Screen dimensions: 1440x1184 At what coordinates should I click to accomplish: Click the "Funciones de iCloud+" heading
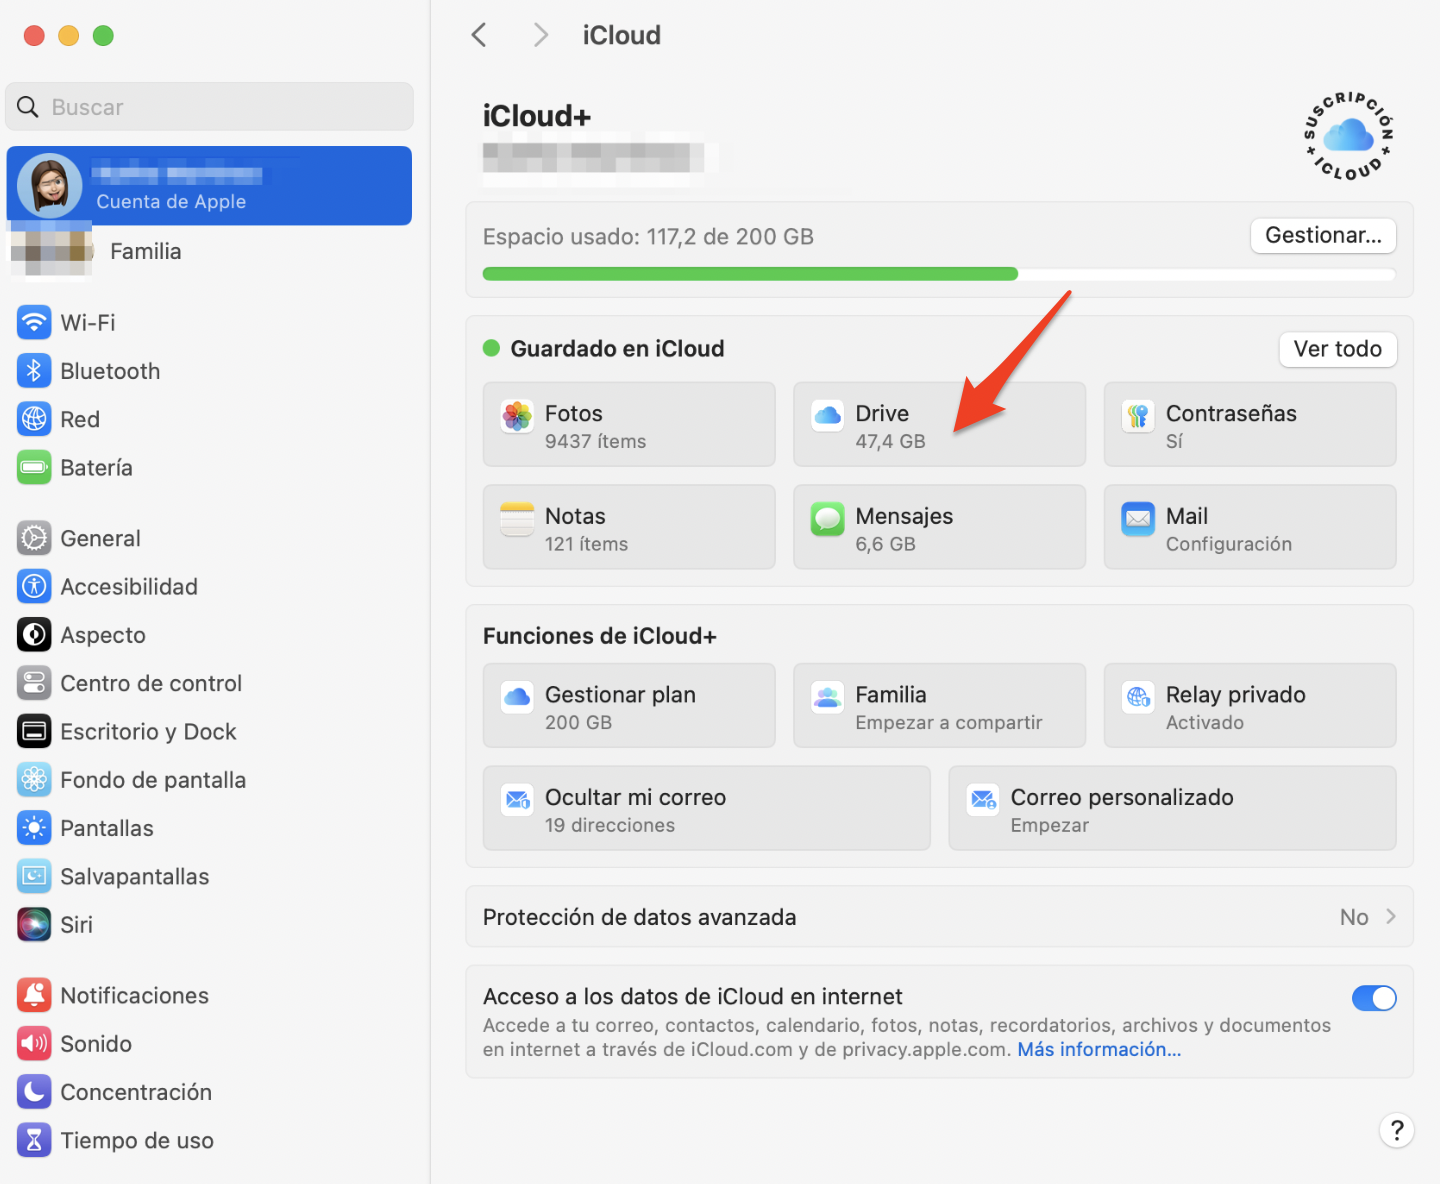pos(600,636)
